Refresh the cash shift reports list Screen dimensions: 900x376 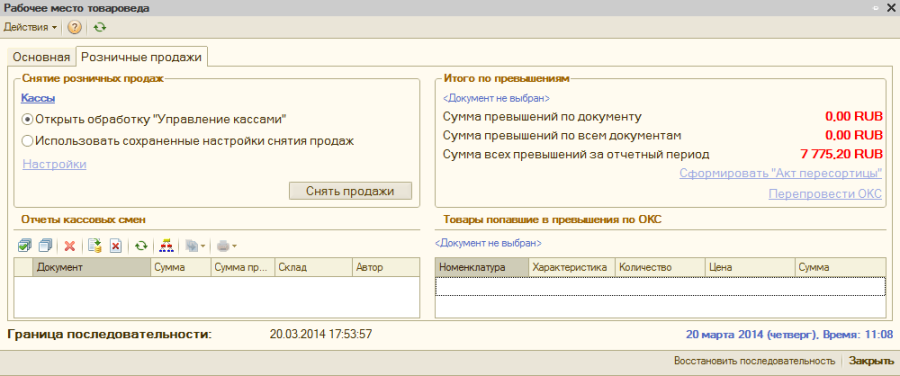141,246
